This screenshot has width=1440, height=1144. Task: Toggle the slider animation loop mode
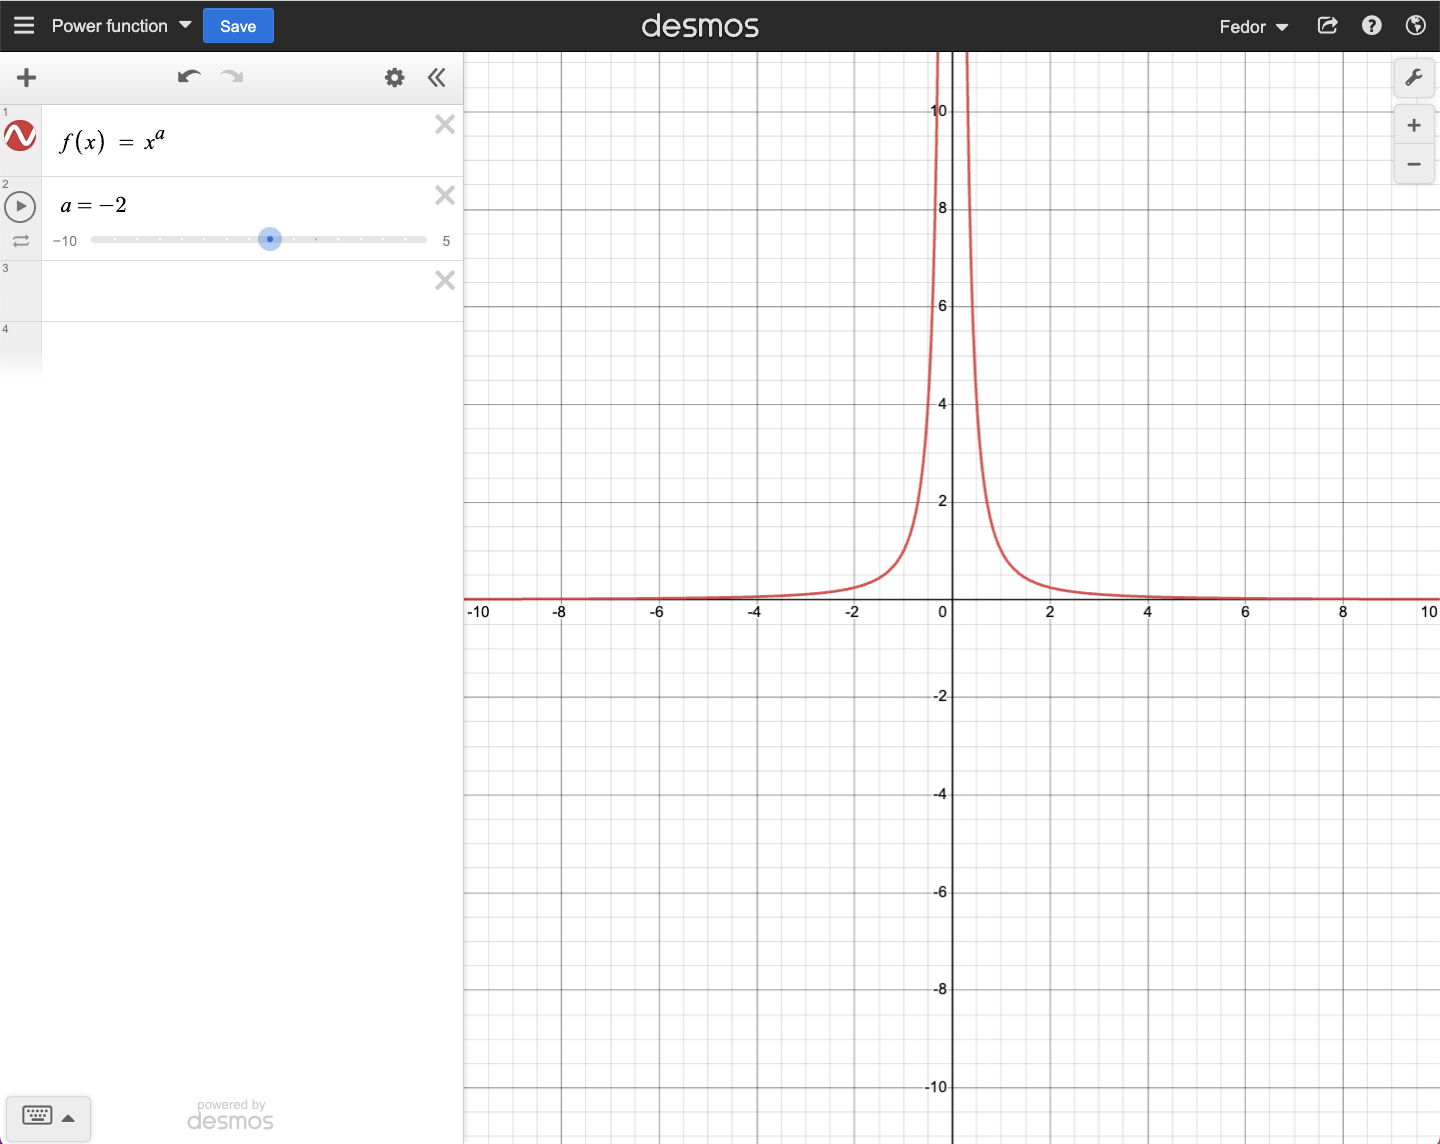(x=21, y=241)
